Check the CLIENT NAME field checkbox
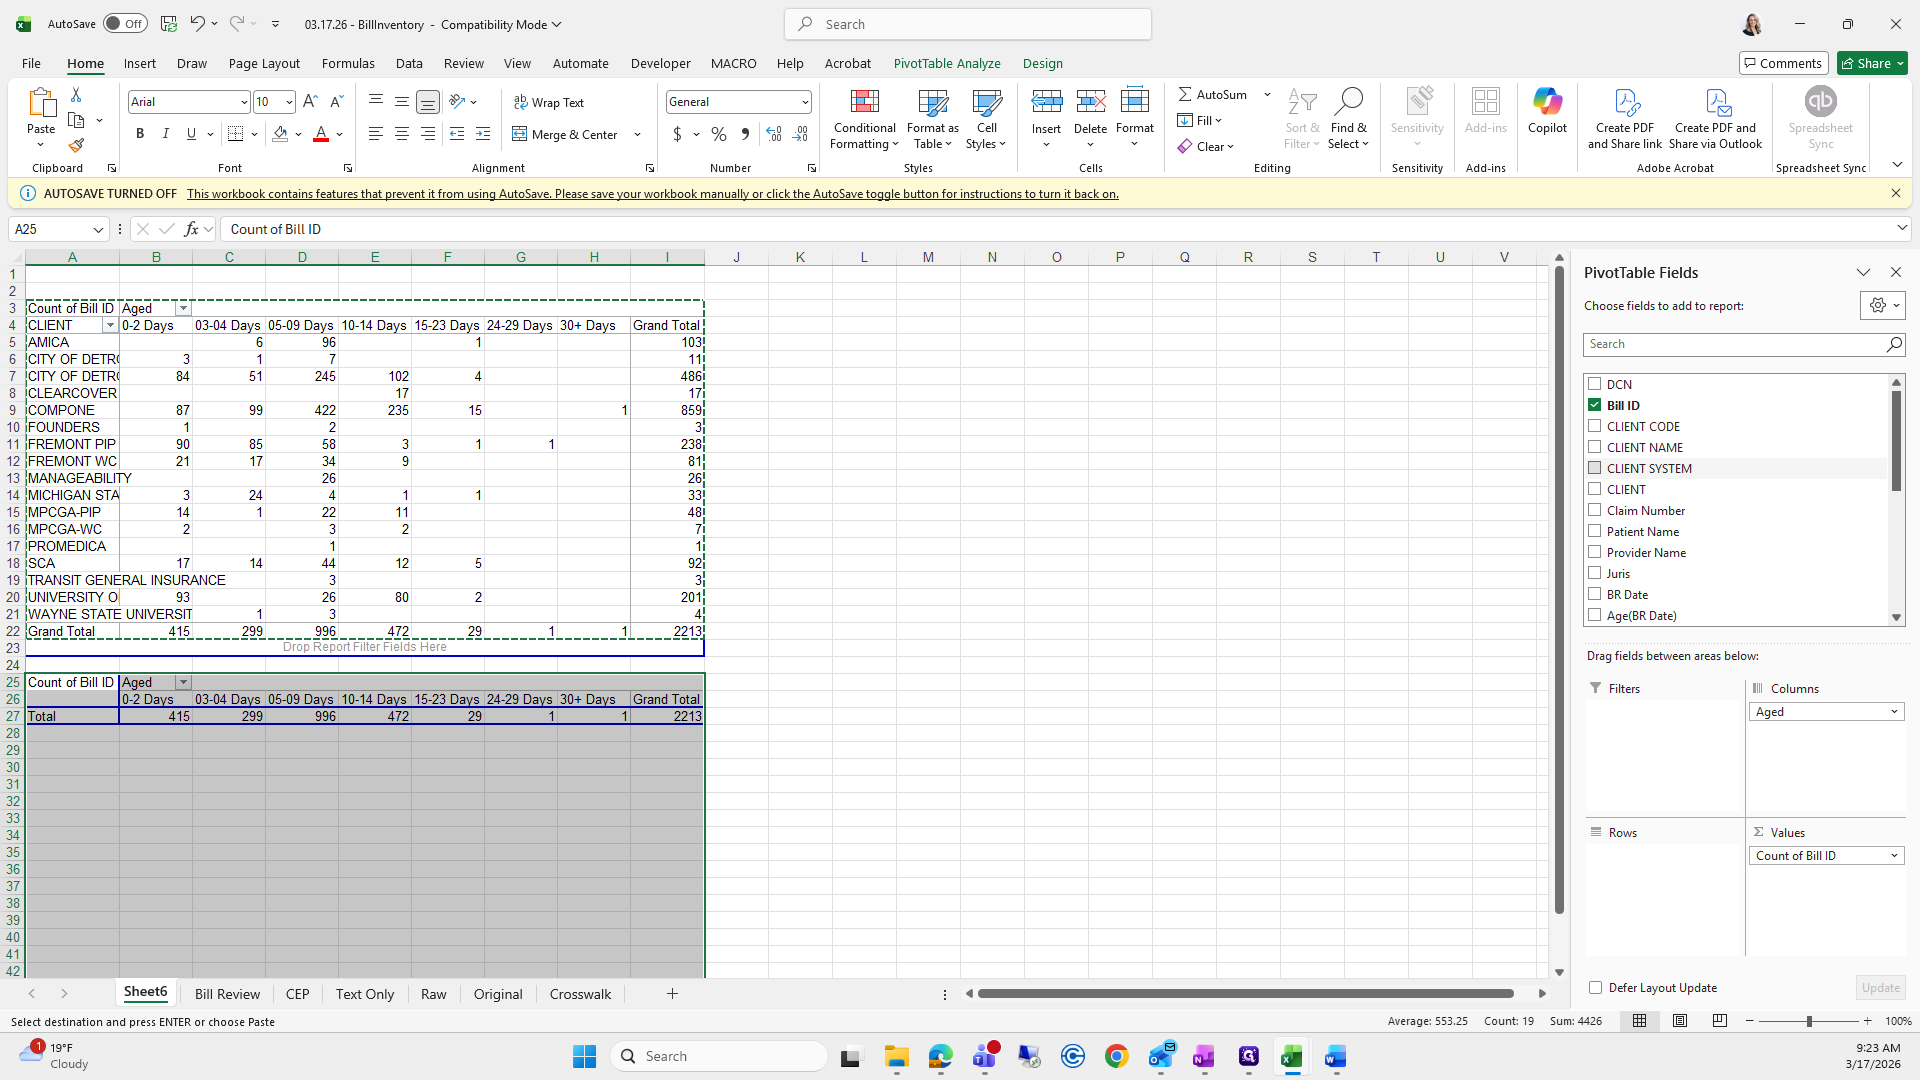Viewport: 1920px width, 1080px height. (x=1595, y=447)
